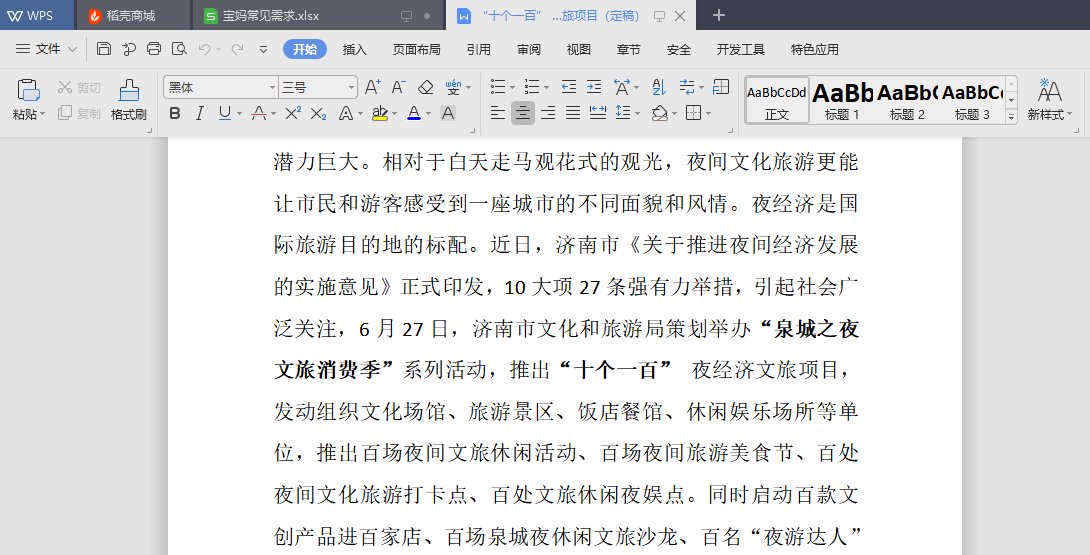Switch to the 章节 (Chapter) tab
The image size is (1090, 555).
[x=628, y=49]
